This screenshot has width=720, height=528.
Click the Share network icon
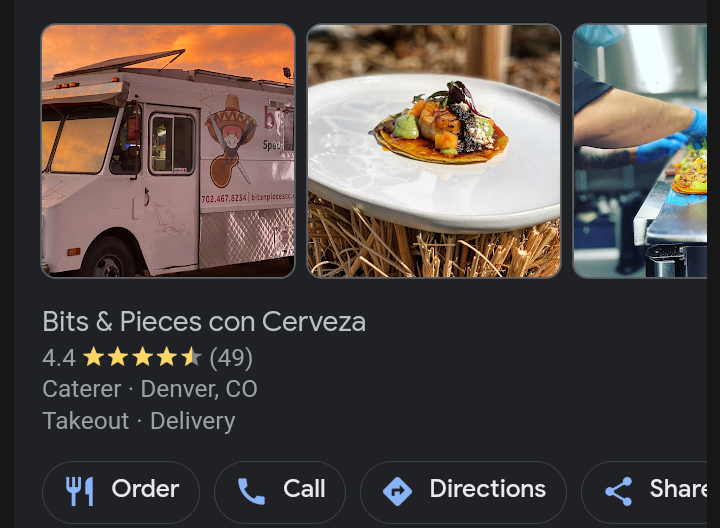tap(619, 491)
